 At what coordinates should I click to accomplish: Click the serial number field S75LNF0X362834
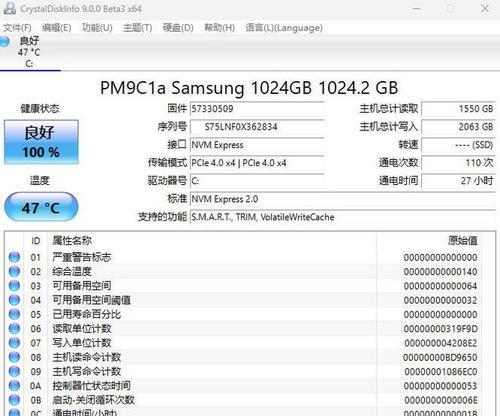click(257, 127)
